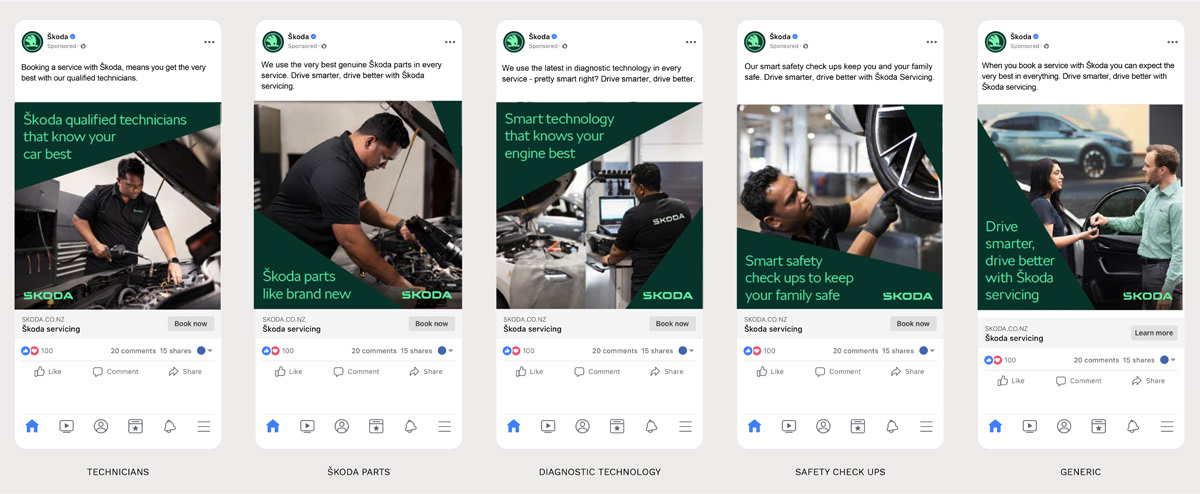Open the Home tab in the Technicians mockup

point(32,426)
